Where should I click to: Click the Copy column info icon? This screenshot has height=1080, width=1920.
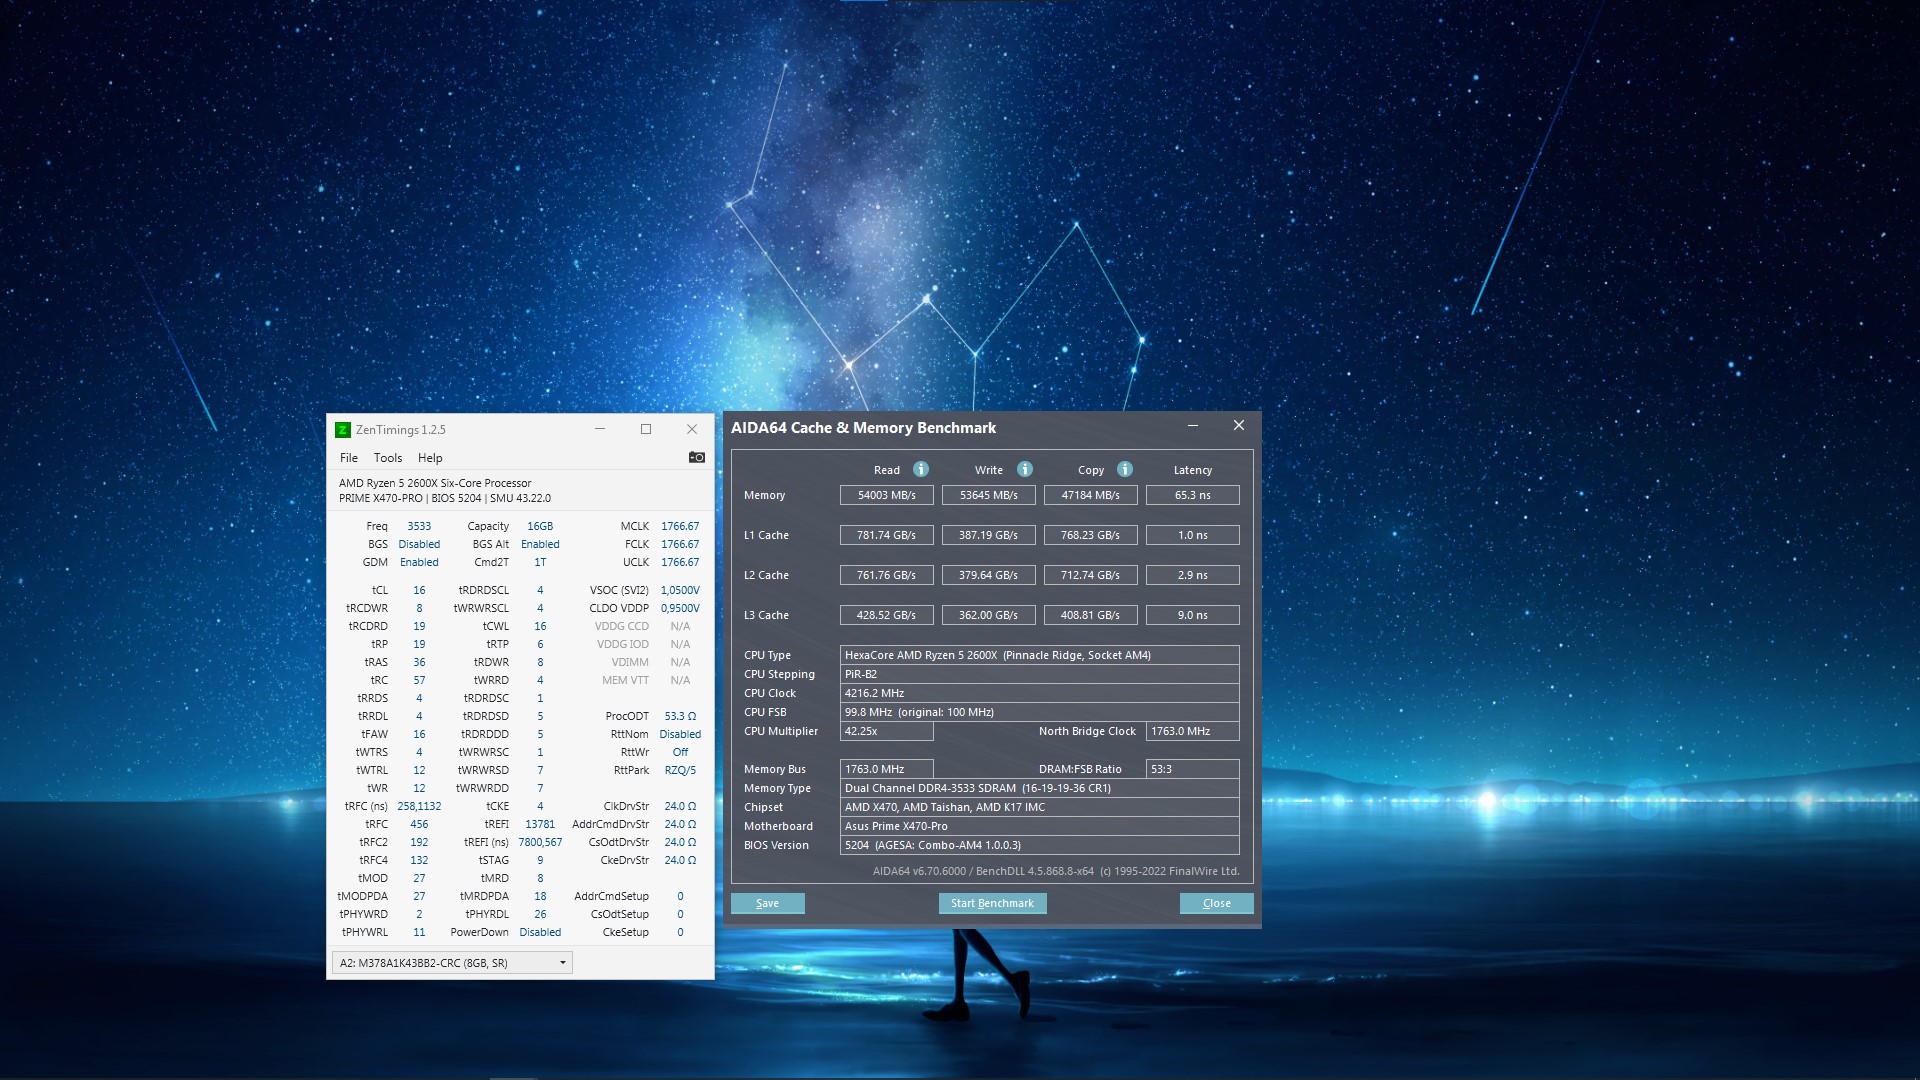click(x=1125, y=469)
